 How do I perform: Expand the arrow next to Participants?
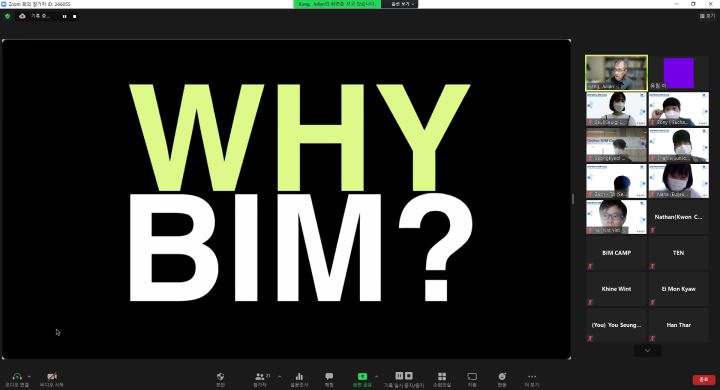(280, 376)
